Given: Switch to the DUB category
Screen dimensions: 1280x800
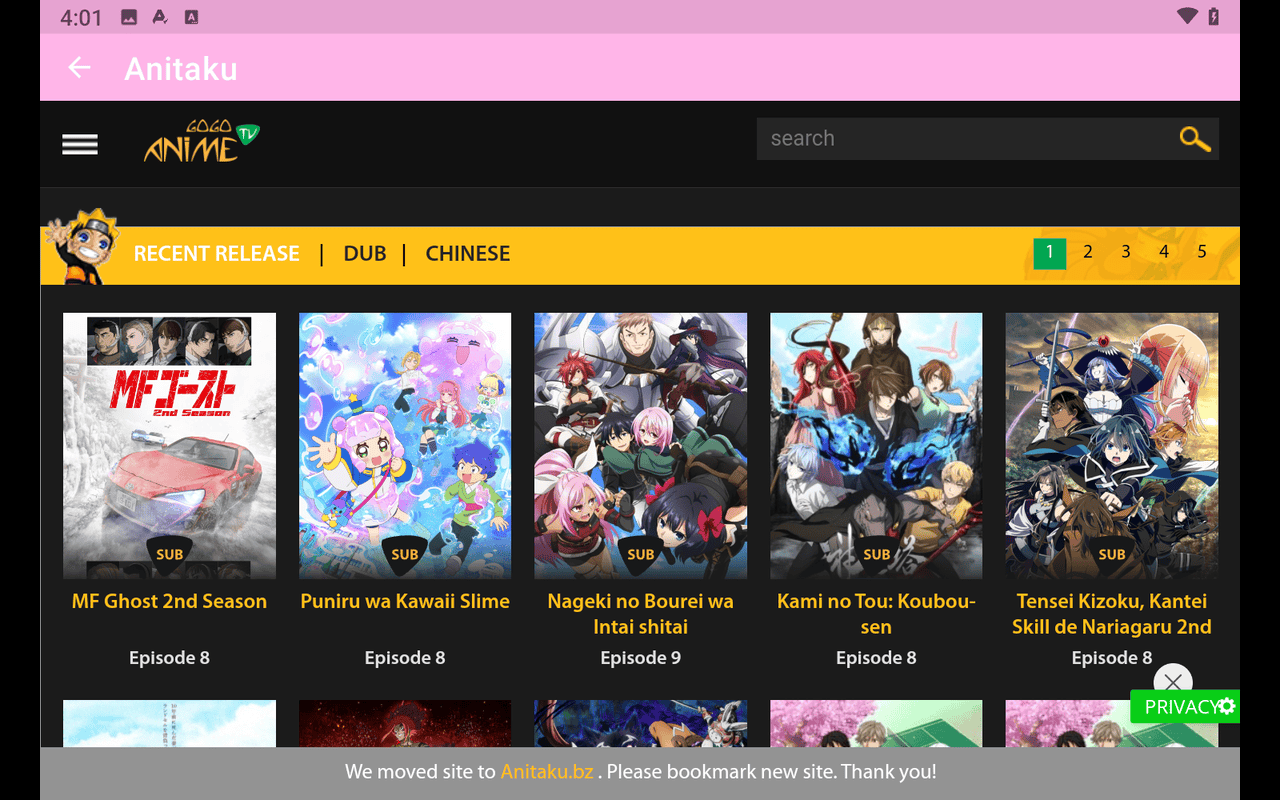Looking at the screenshot, I should click(365, 253).
